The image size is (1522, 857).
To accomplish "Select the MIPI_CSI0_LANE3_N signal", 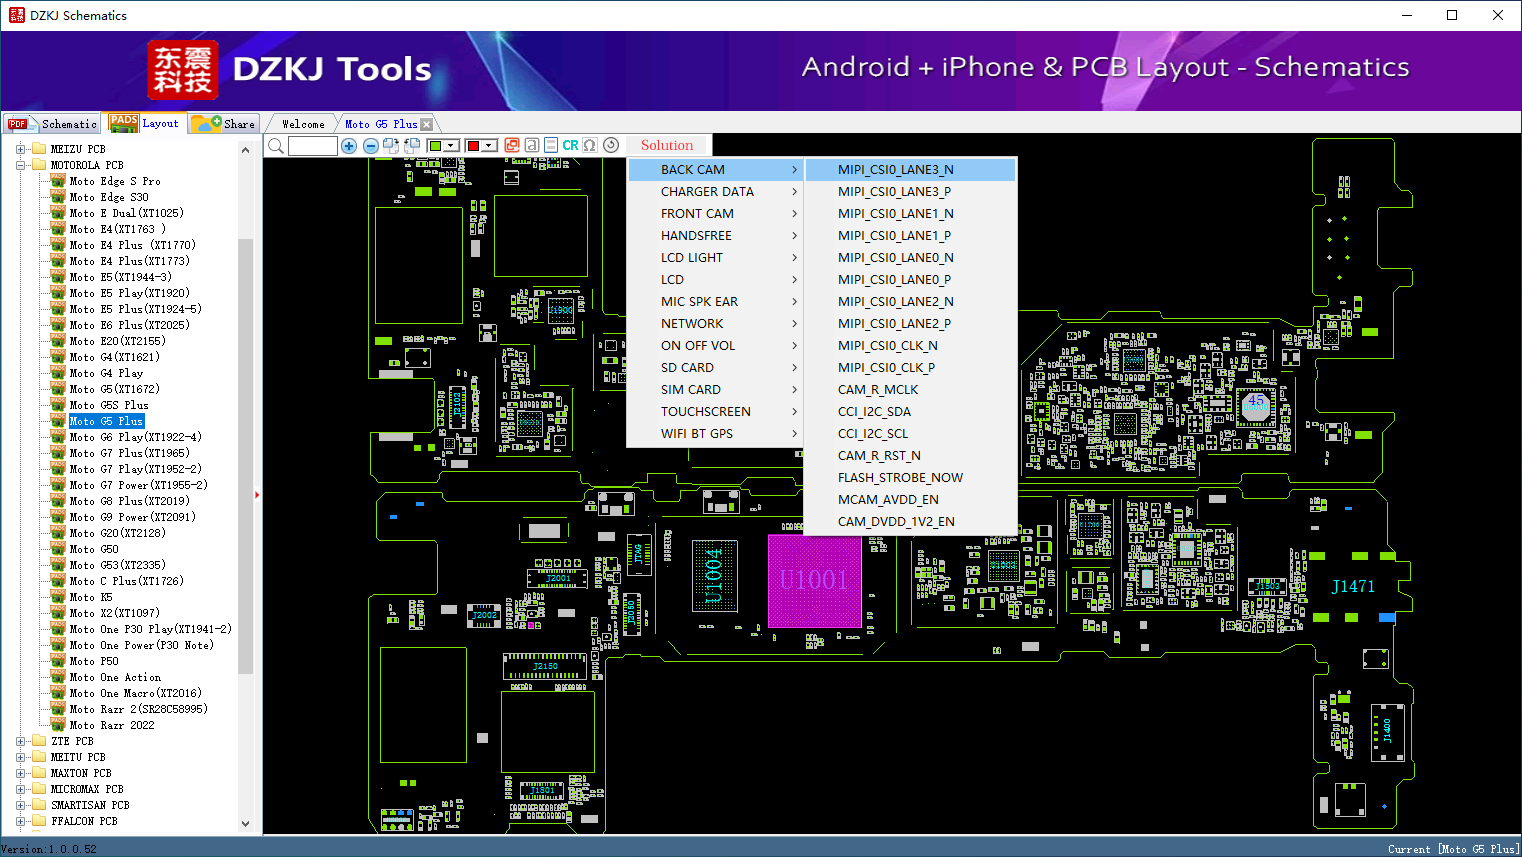I will pos(911,170).
